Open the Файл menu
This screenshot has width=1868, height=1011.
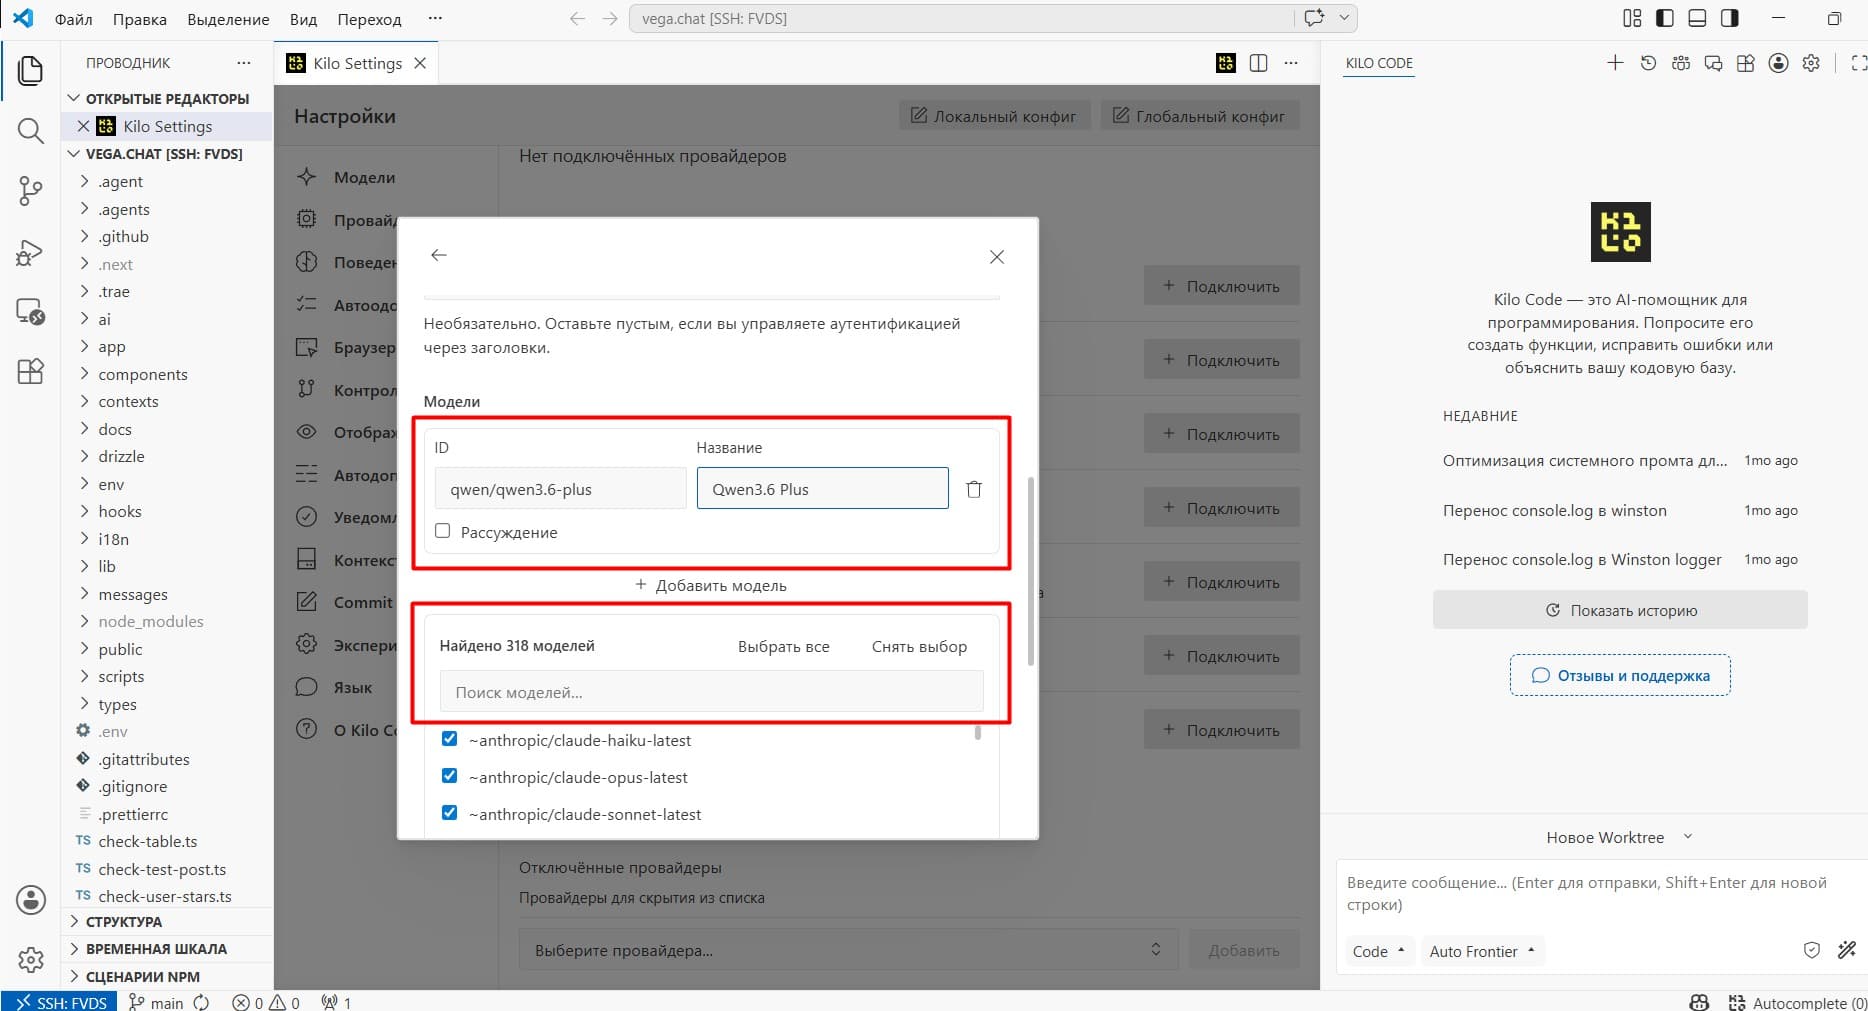click(x=73, y=19)
